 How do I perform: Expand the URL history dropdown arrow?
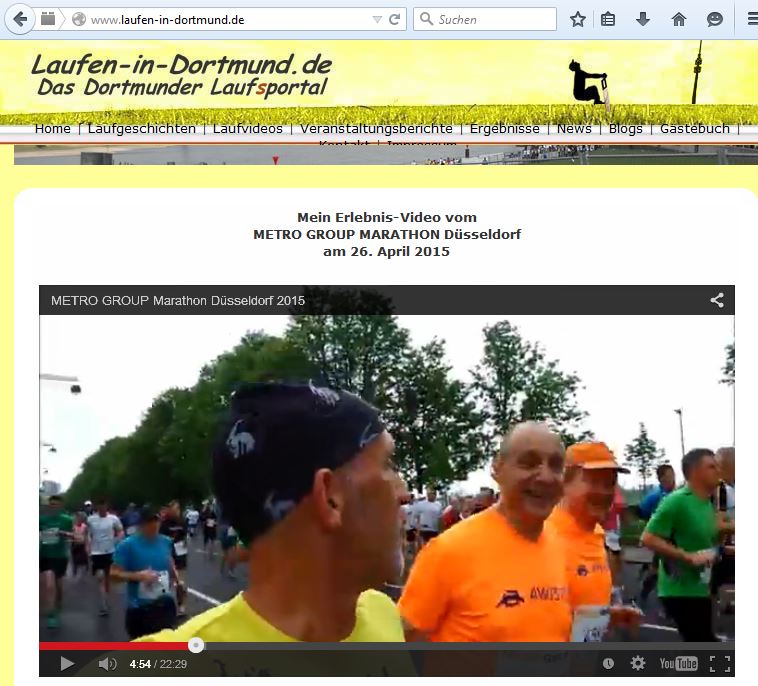coord(376,19)
